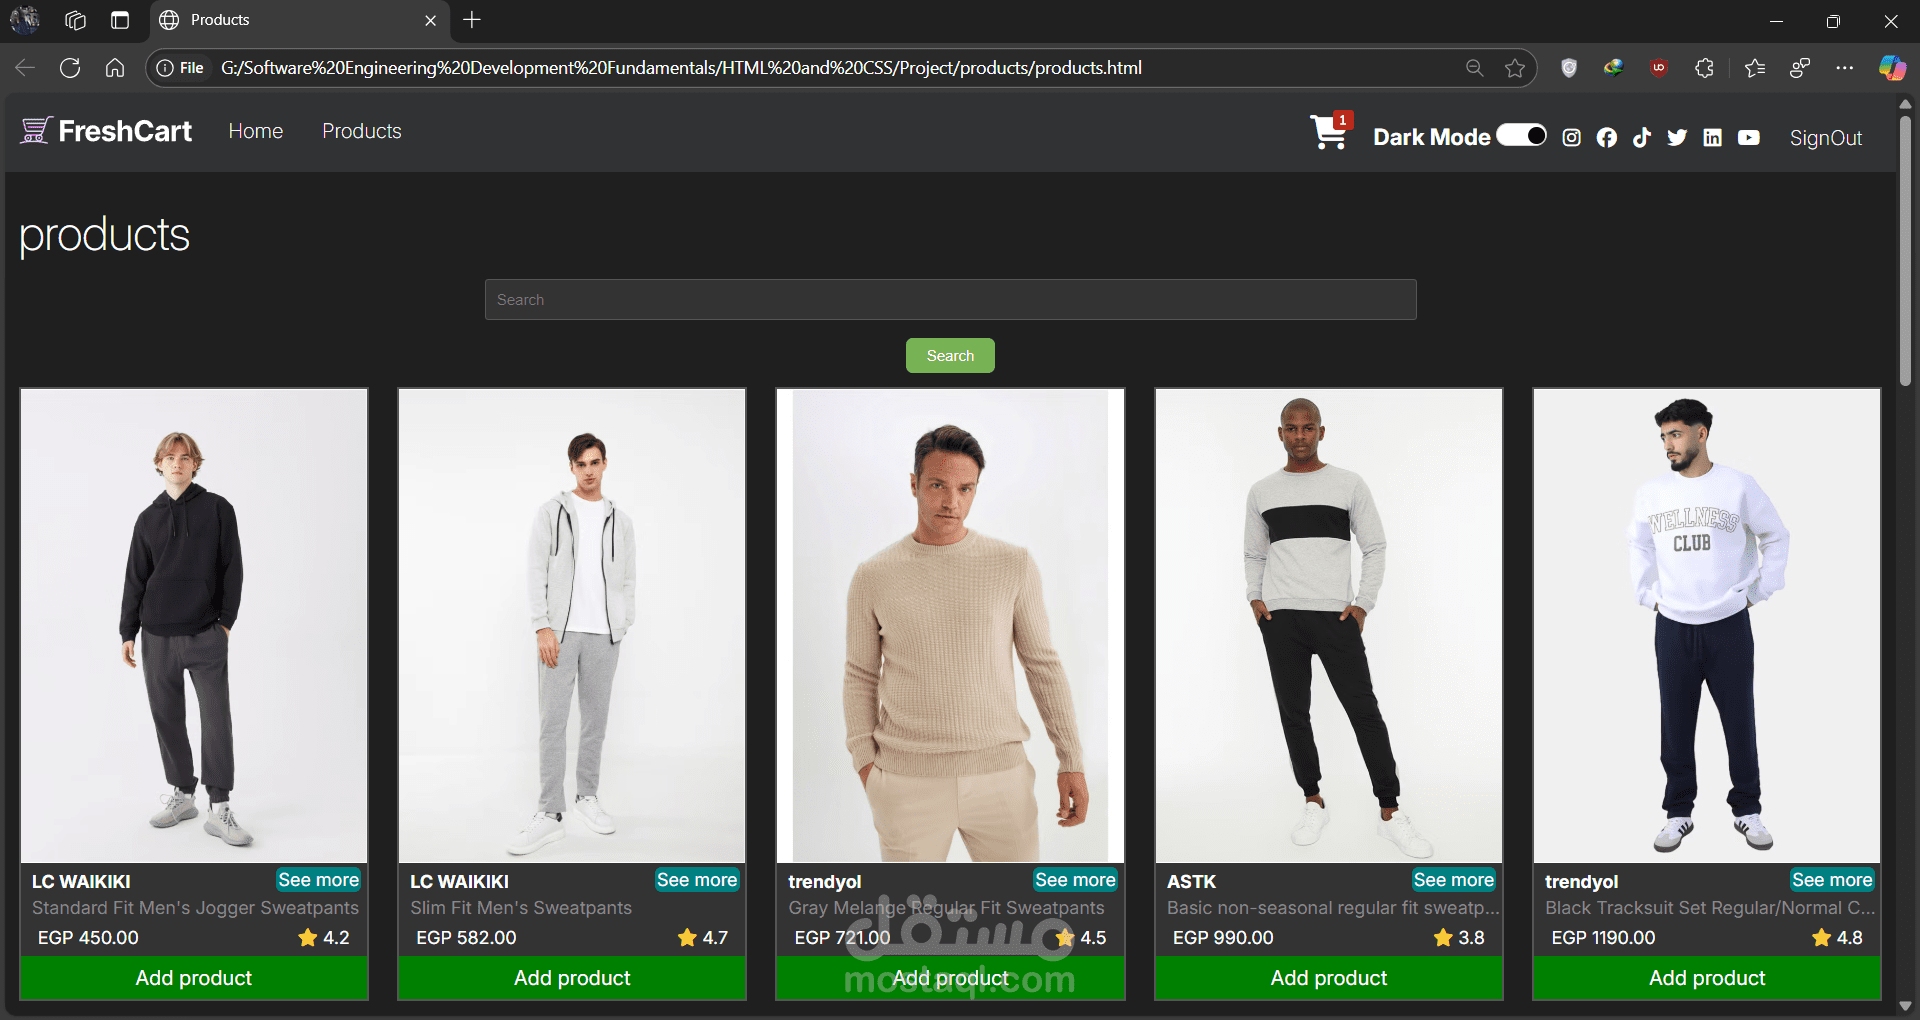Open the colorful extension icon beside shield

click(x=1613, y=68)
